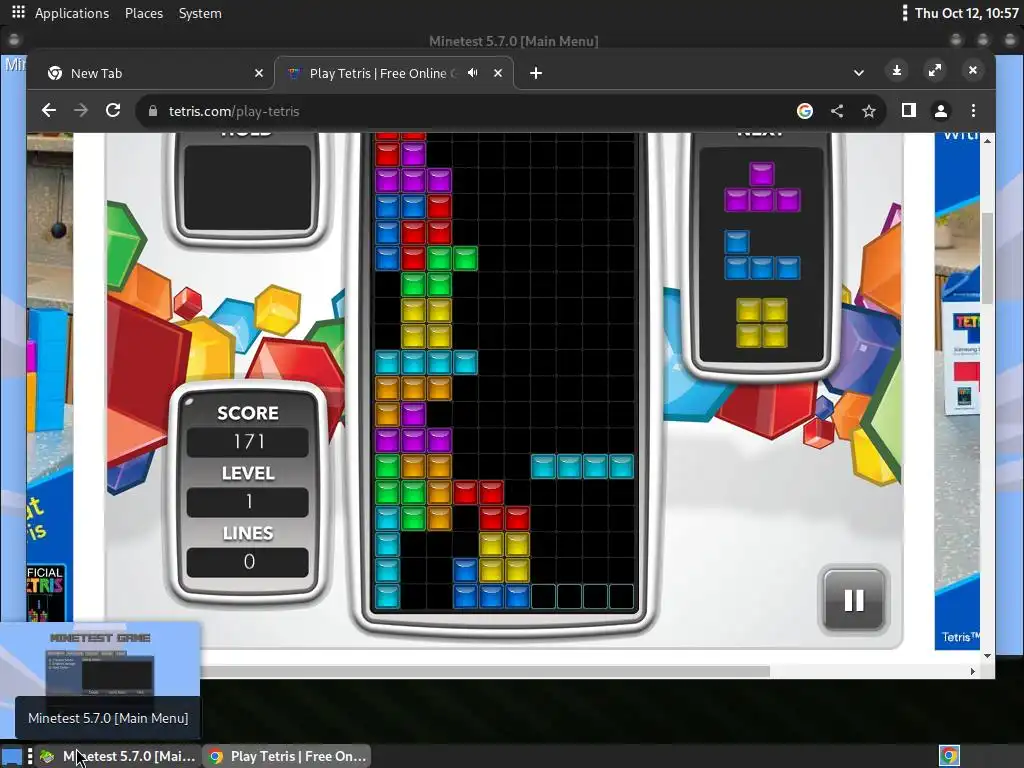Click the Applications grid icon
1024x768 pixels.
(18, 12)
